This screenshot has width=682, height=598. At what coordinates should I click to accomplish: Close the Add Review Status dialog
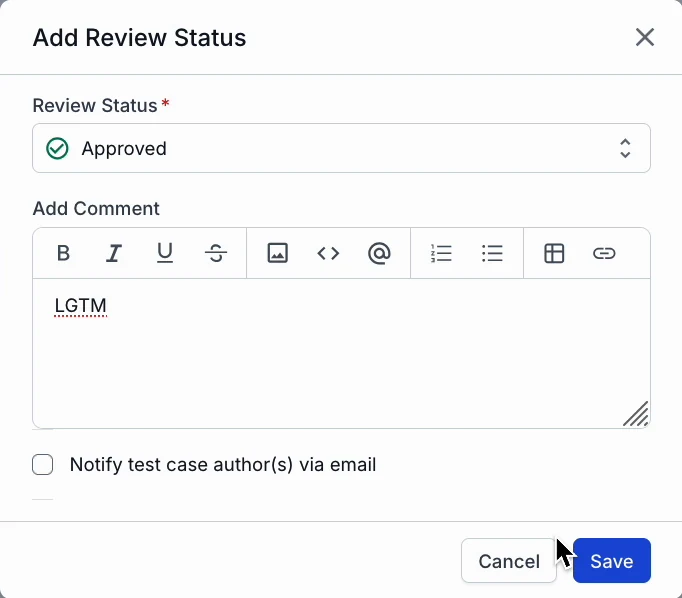[645, 37]
